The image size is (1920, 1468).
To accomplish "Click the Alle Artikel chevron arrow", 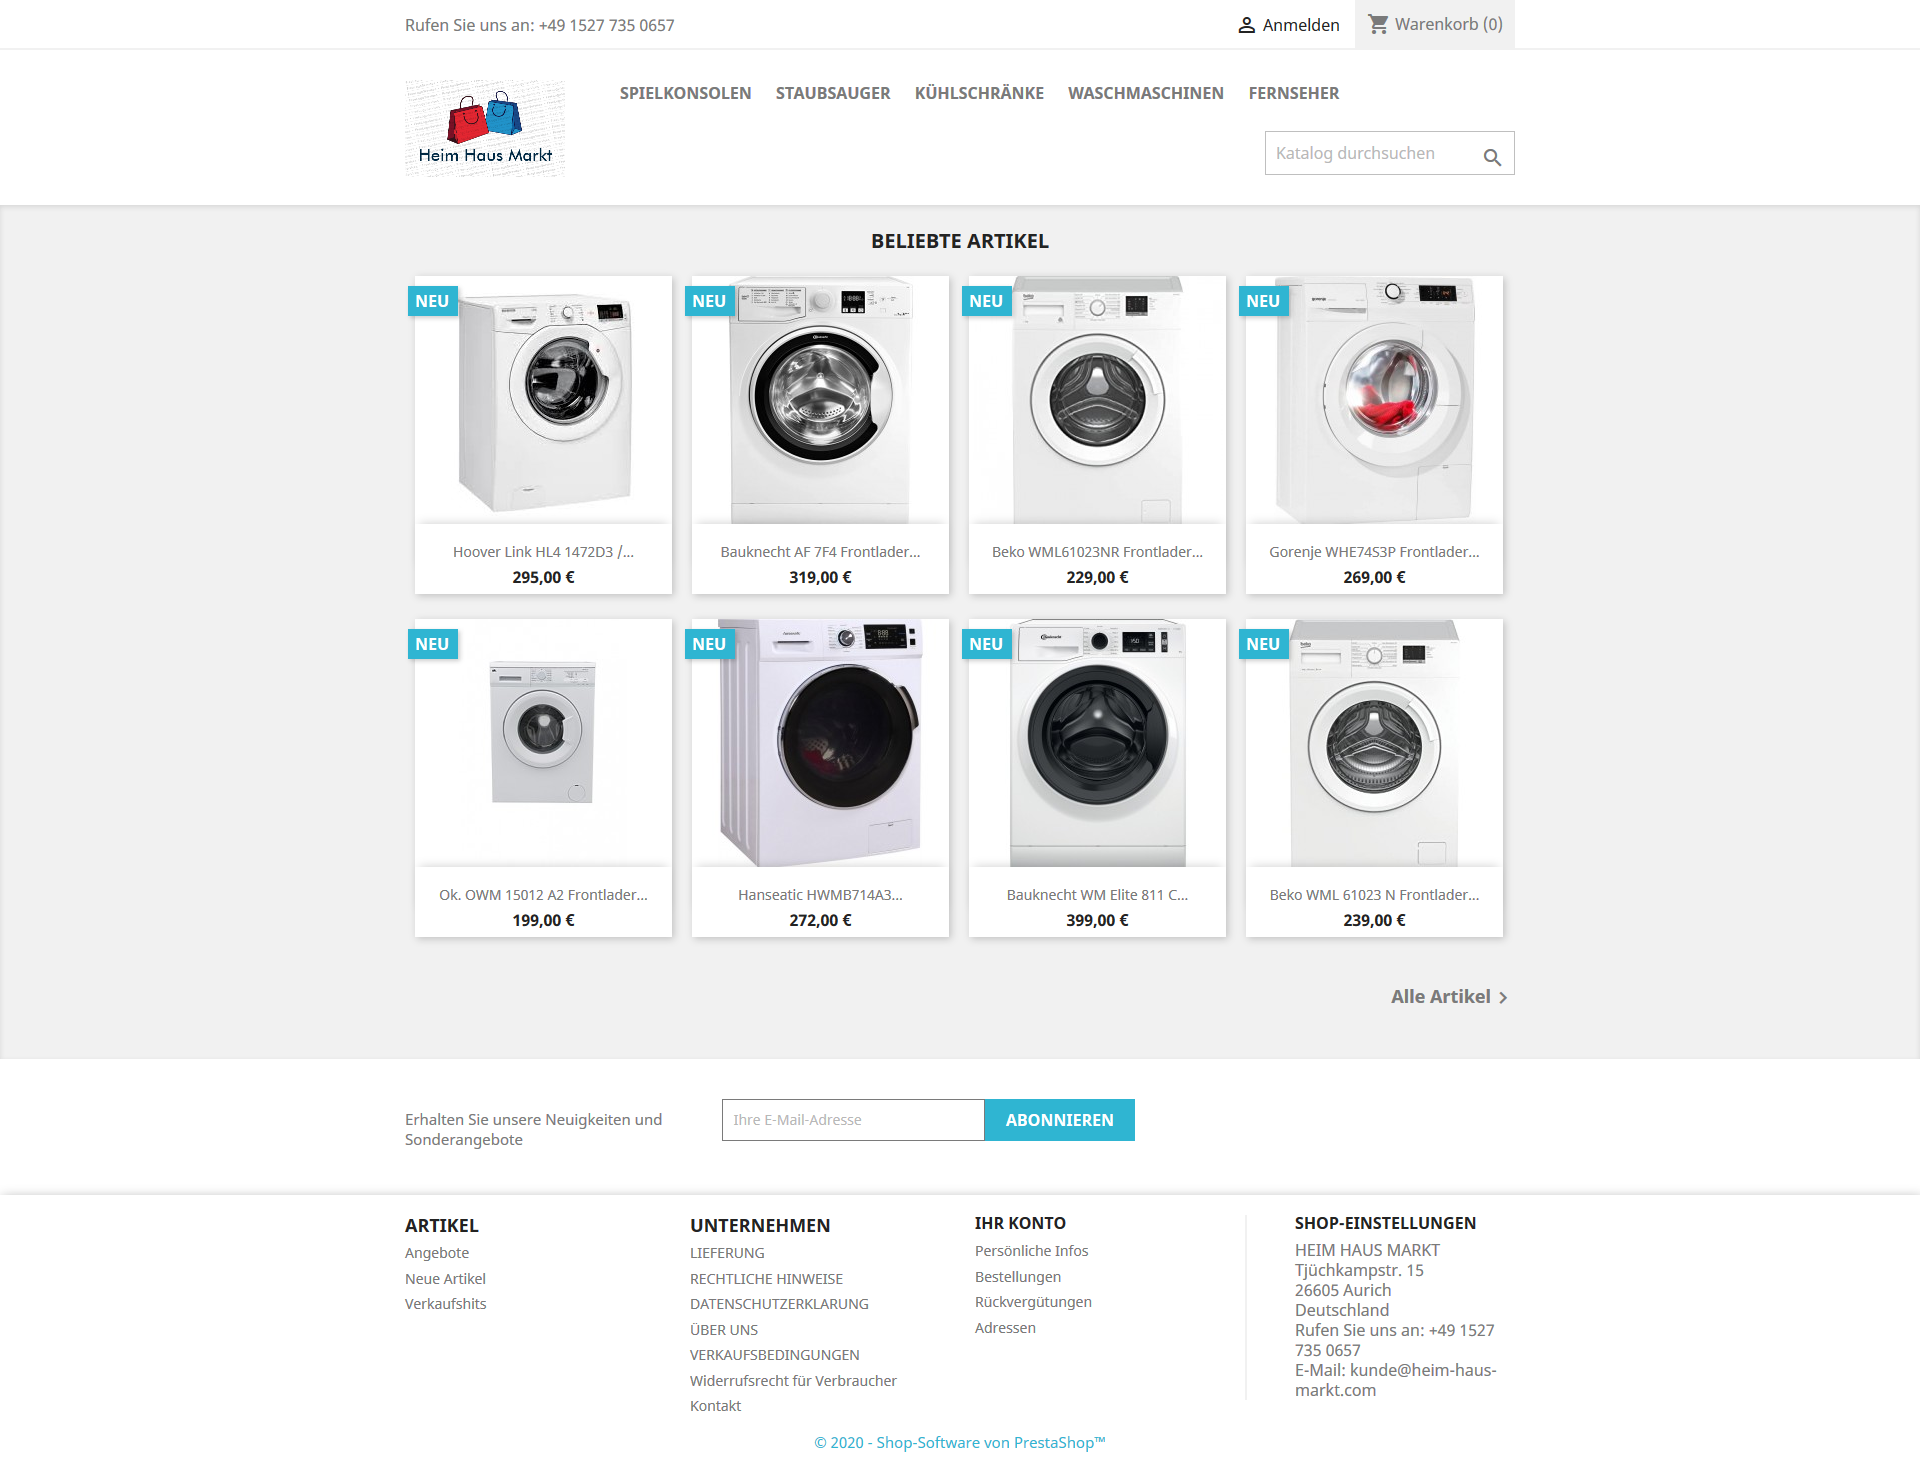I will [x=1503, y=997].
